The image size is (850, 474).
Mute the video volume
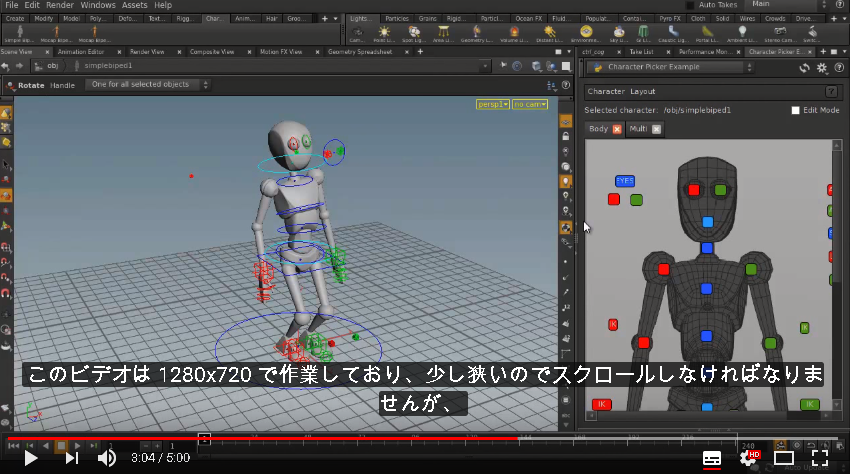point(106,458)
